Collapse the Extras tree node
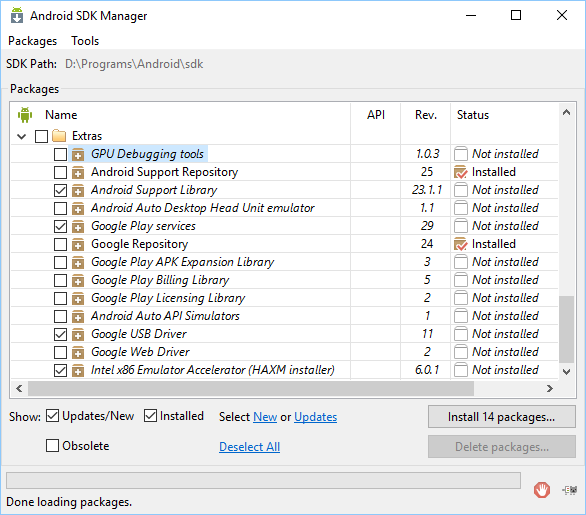Screen dimensions: 586x515 (x=22, y=136)
